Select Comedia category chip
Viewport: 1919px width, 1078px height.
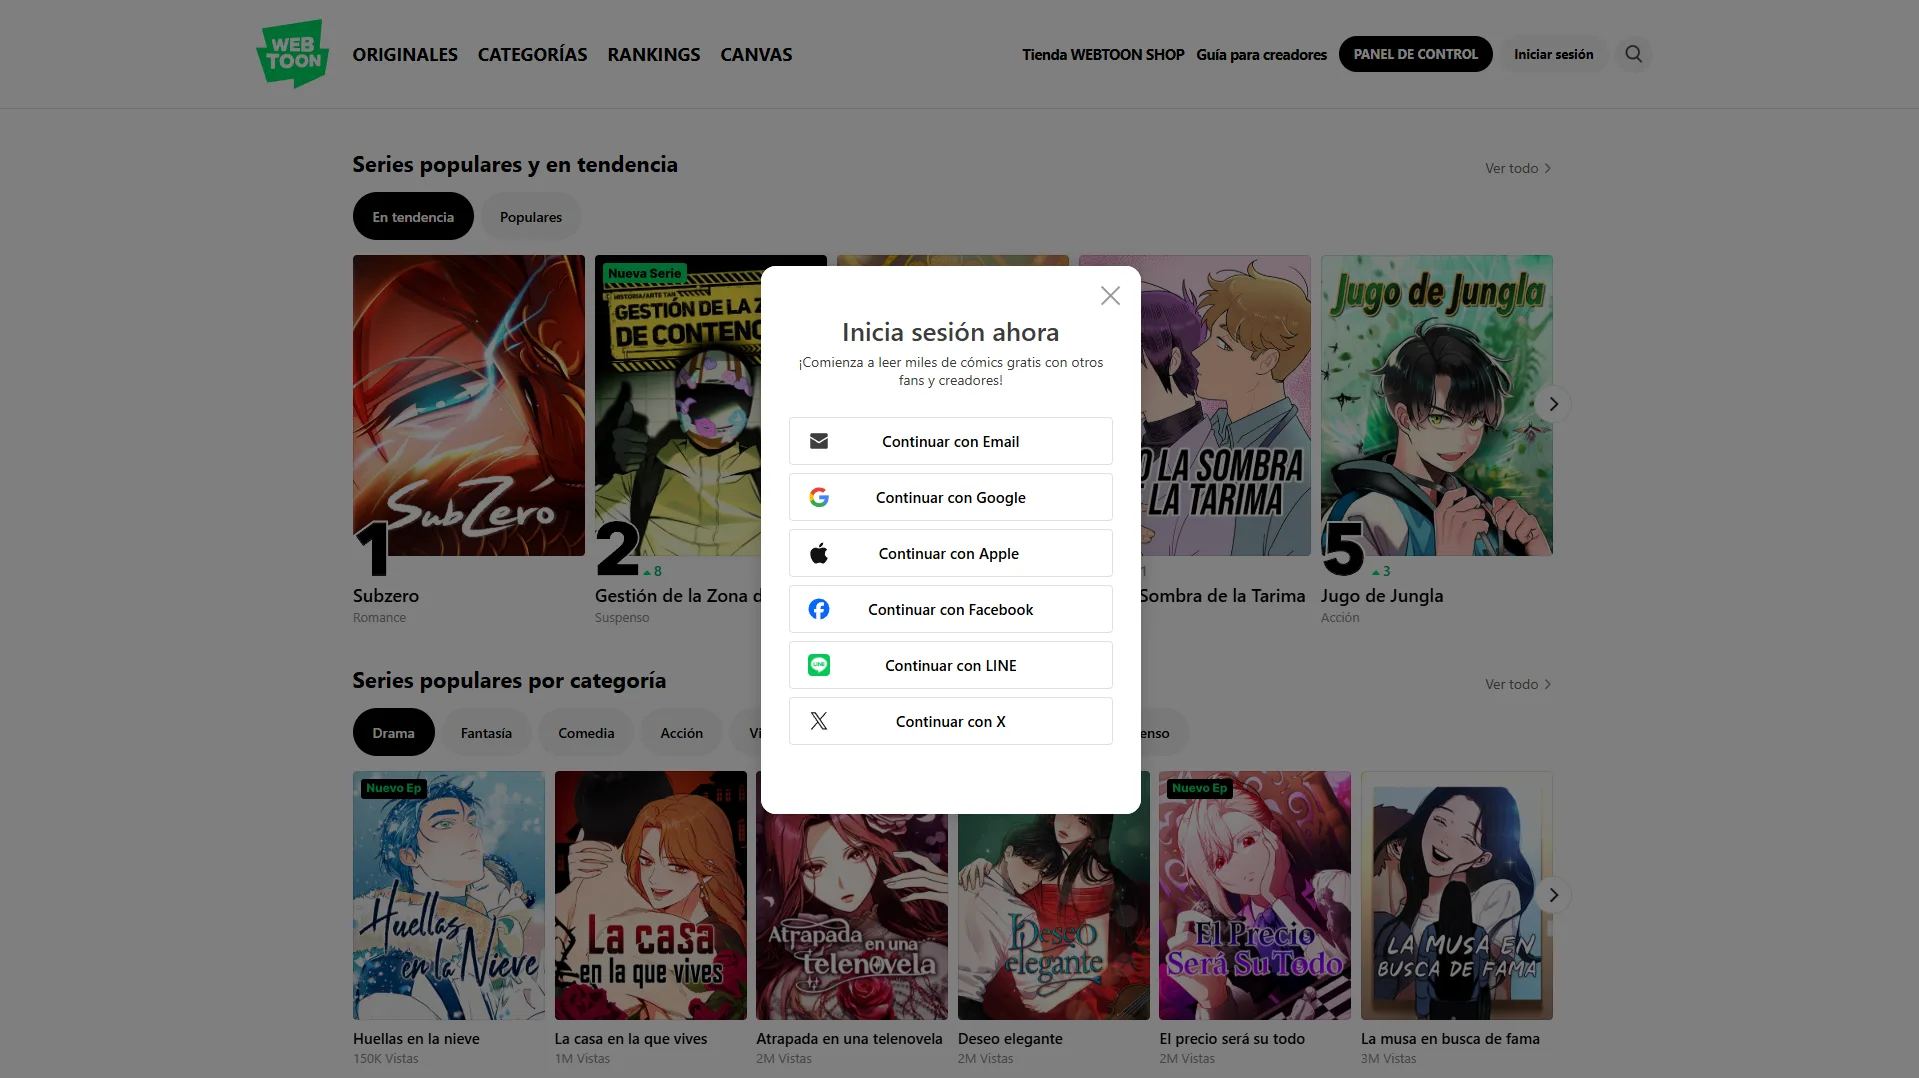[x=586, y=732]
